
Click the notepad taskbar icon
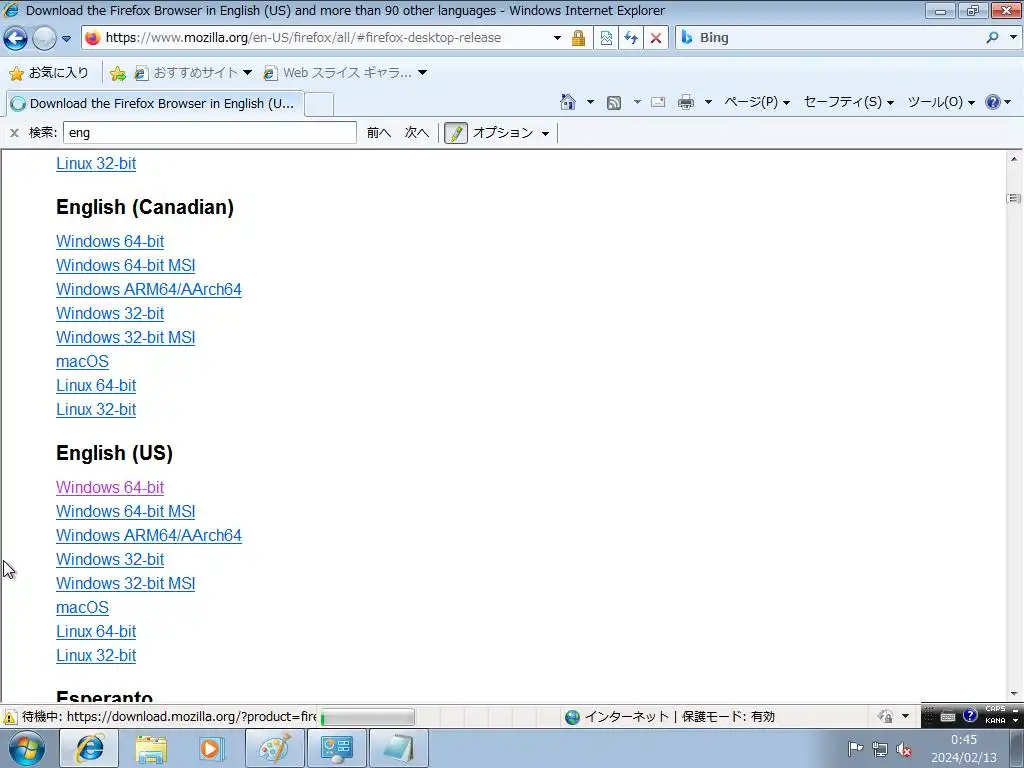click(398, 748)
